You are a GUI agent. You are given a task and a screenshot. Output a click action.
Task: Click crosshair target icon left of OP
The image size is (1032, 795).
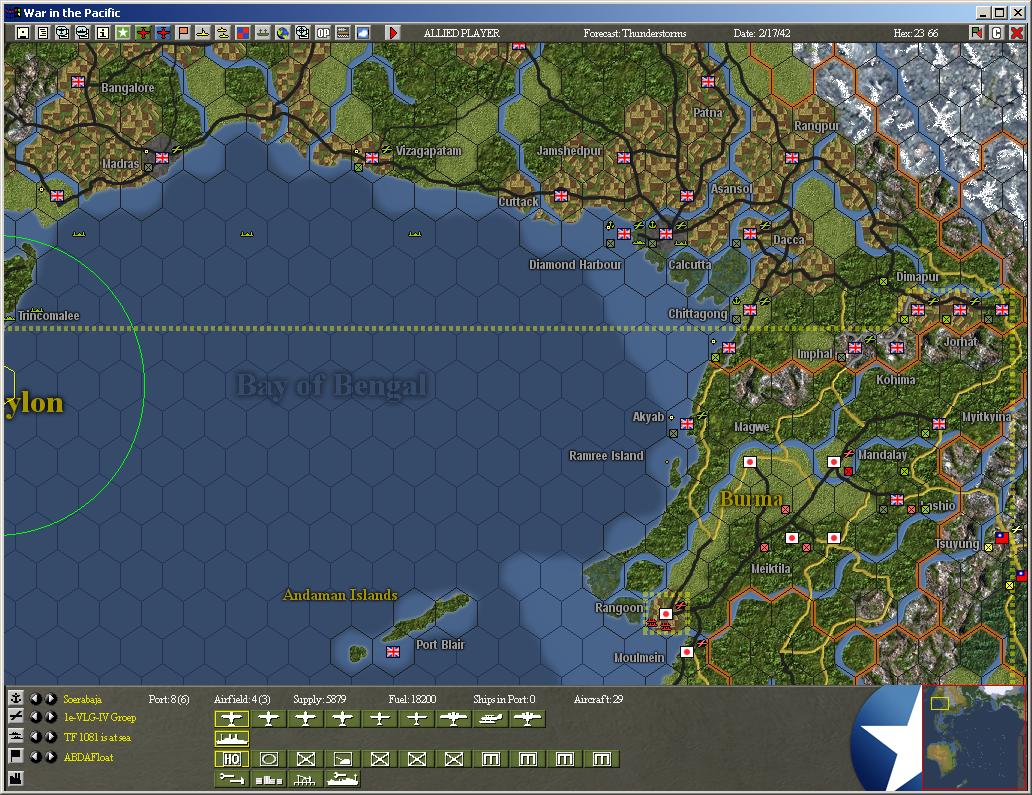303,32
